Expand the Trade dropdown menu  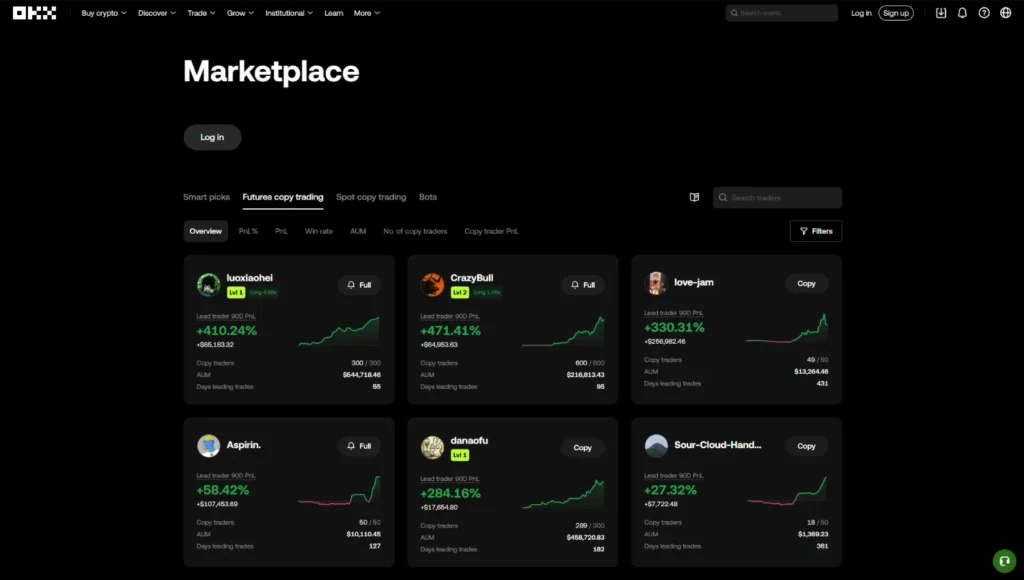click(201, 13)
